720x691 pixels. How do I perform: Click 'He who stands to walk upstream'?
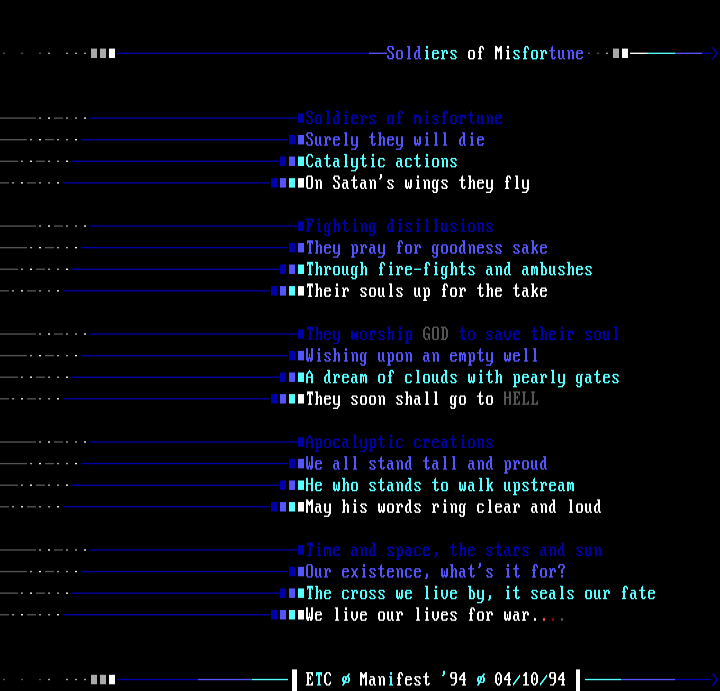(x=440, y=485)
